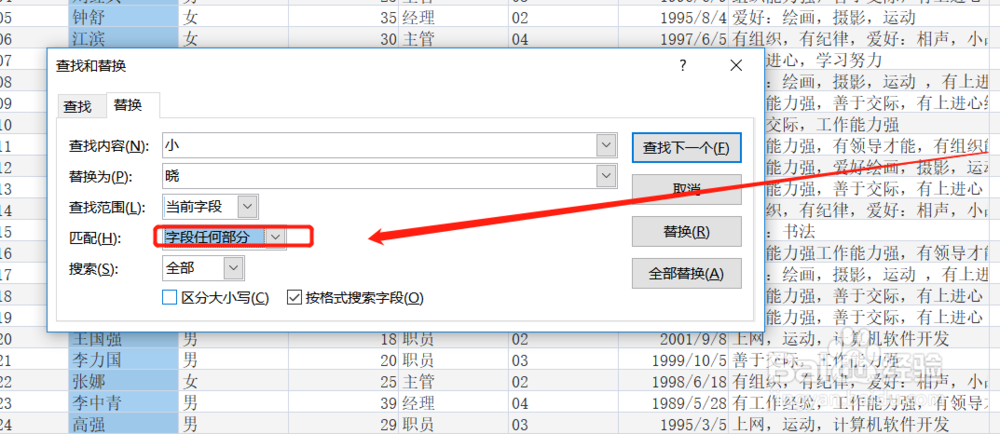
Task: Select the name cell 高强
Action: click(x=124, y=424)
